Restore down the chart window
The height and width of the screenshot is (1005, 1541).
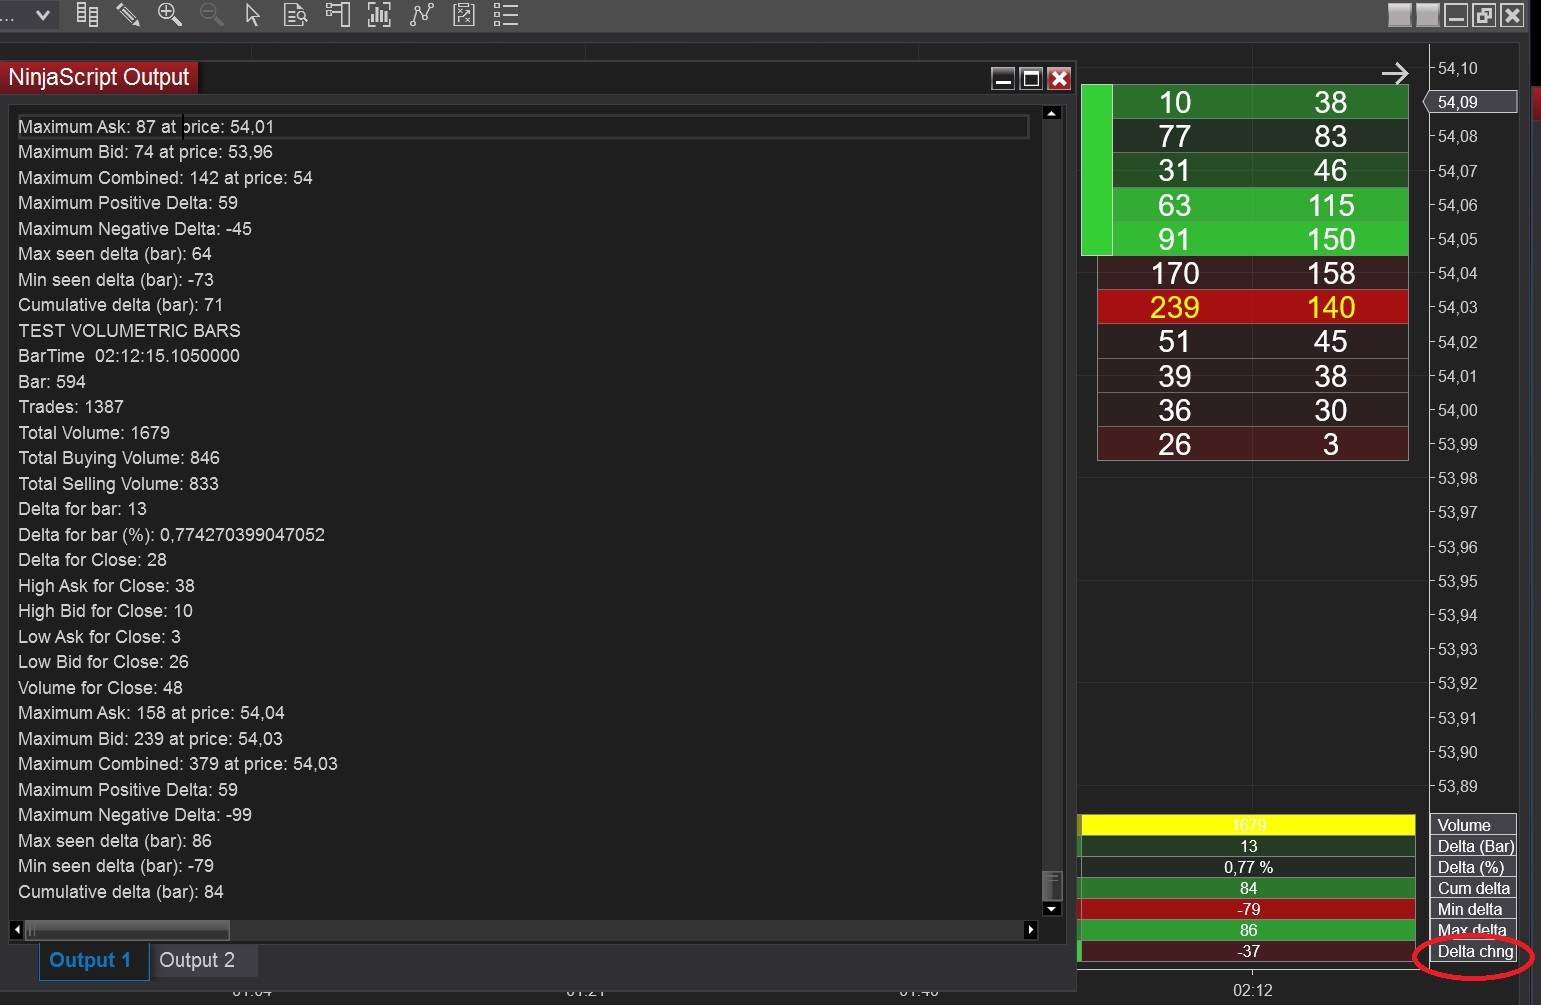tap(1484, 15)
